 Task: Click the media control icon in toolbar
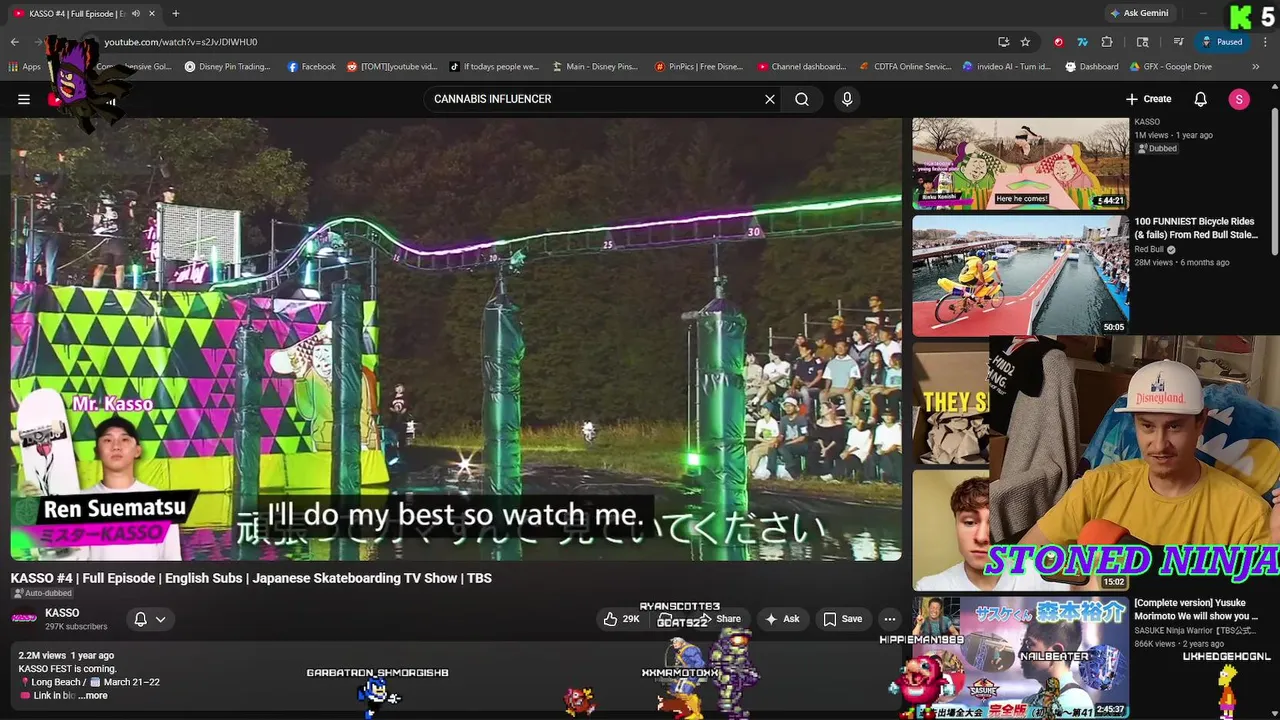[1179, 42]
